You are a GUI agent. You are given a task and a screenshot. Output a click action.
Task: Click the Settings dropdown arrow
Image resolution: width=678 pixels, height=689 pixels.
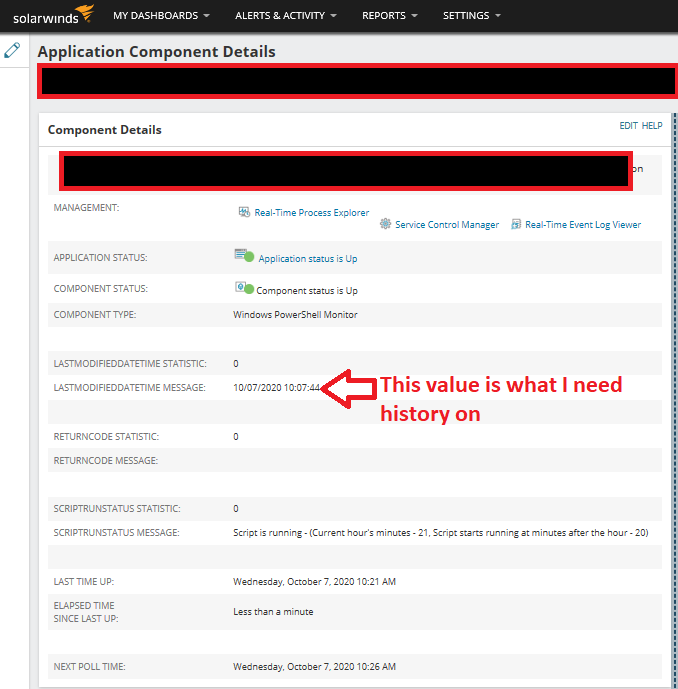click(497, 16)
